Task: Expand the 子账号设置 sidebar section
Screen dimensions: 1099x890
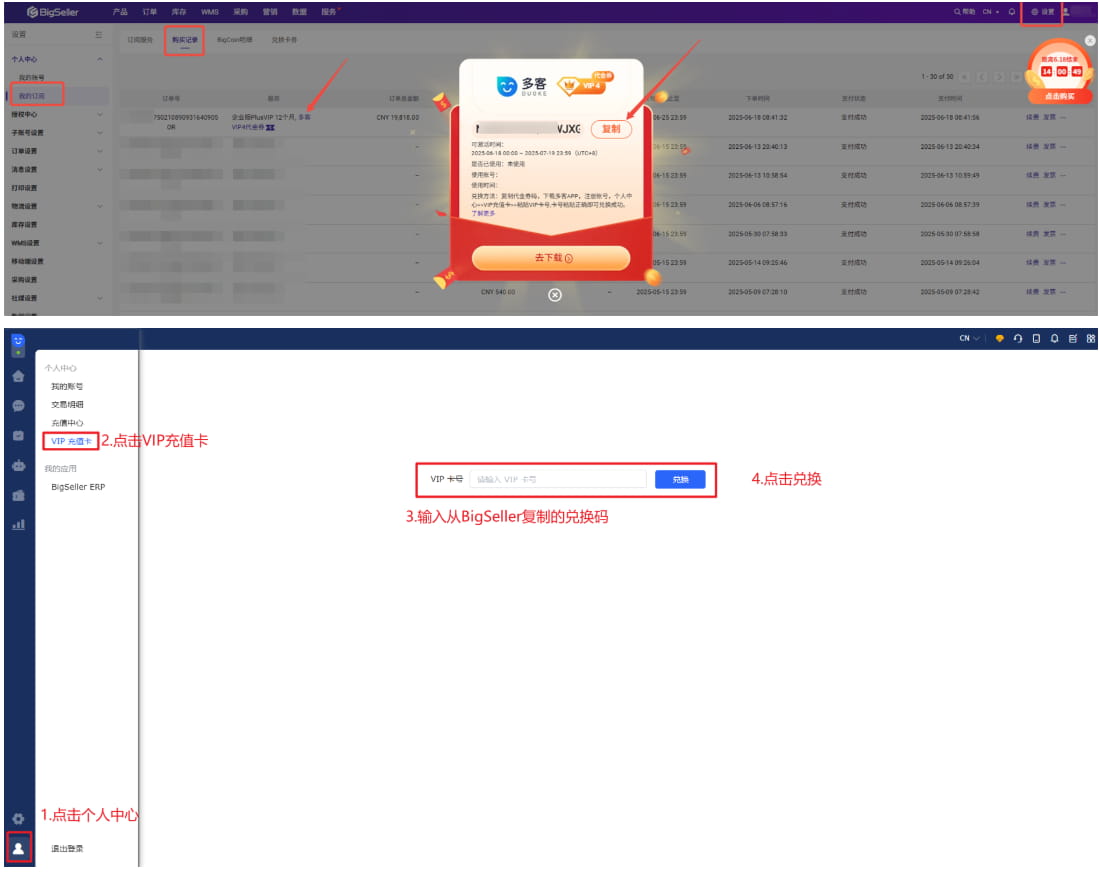Action: (100, 132)
